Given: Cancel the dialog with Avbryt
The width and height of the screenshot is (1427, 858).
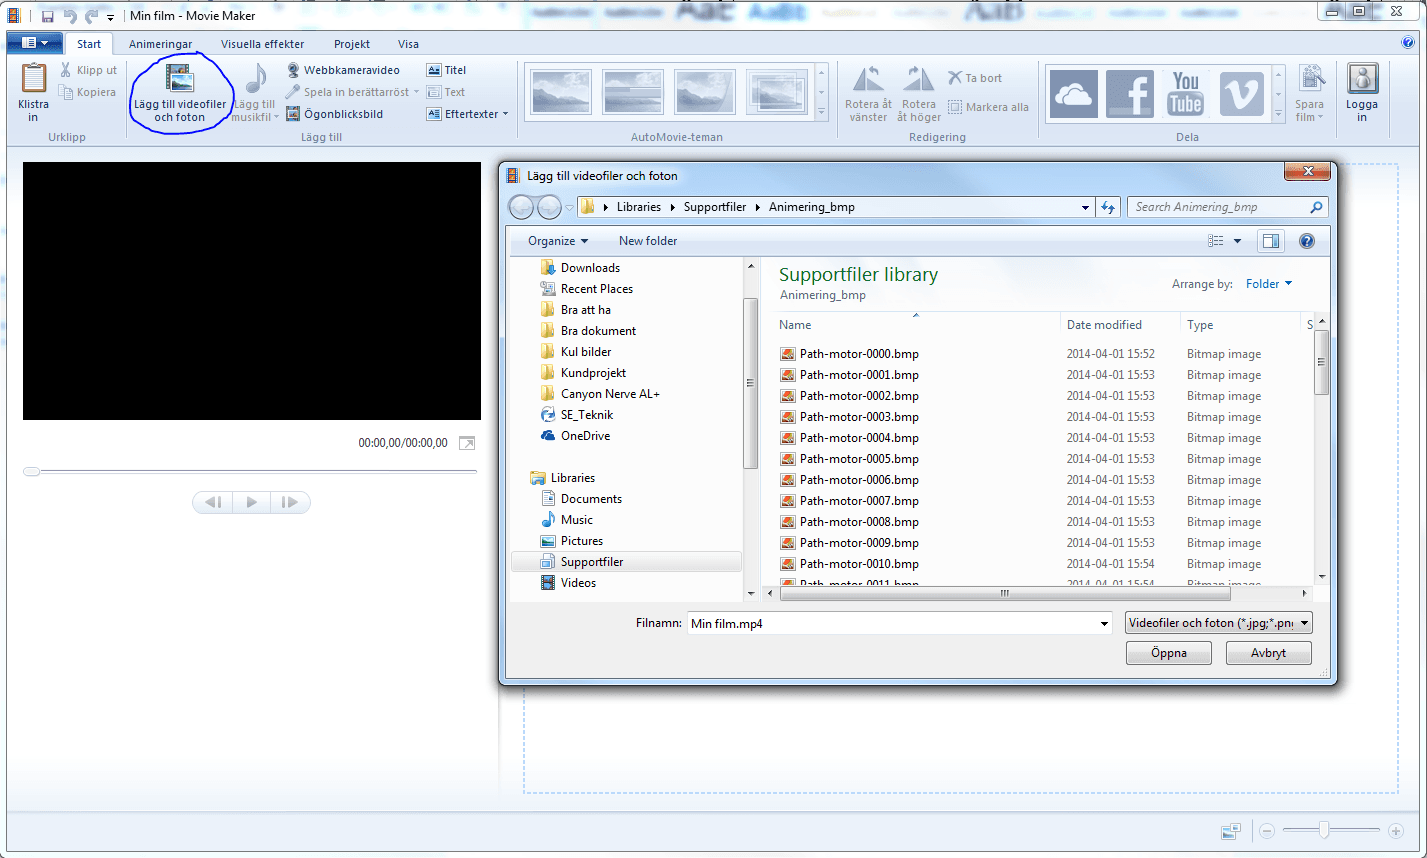Looking at the screenshot, I should point(1268,652).
